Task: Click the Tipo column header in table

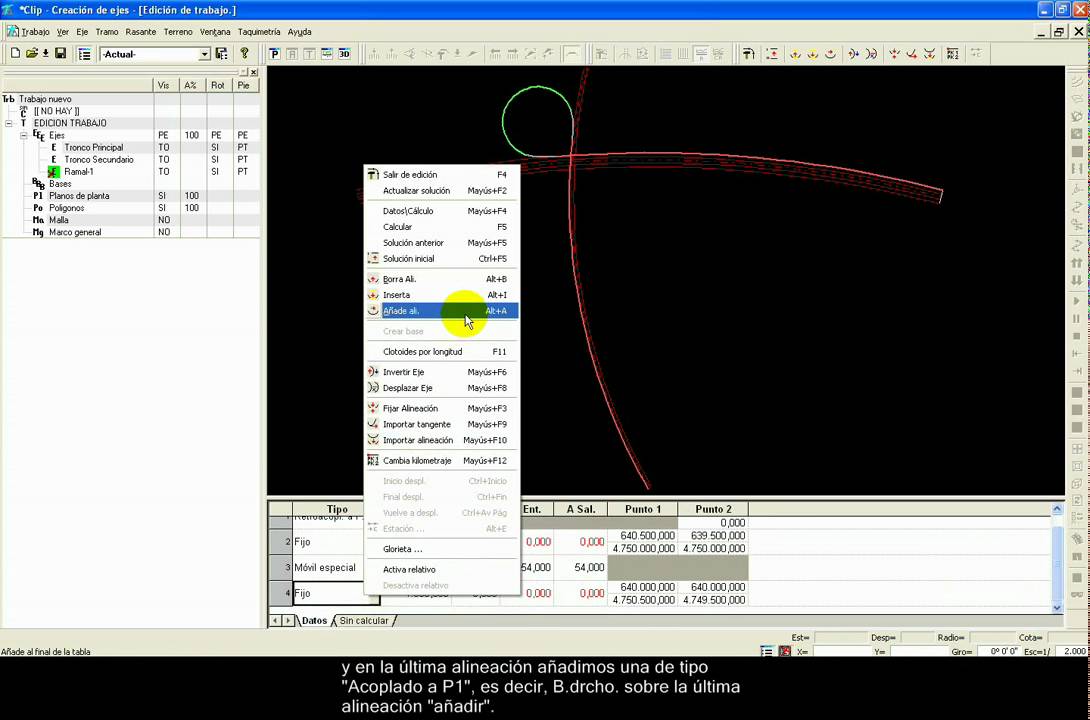Action: (x=337, y=509)
